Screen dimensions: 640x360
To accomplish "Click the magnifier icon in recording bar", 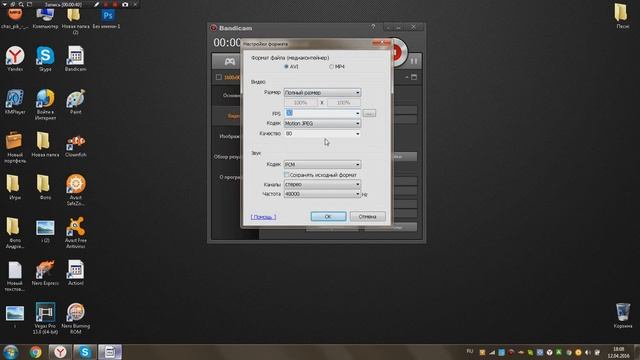I will coord(21,4).
